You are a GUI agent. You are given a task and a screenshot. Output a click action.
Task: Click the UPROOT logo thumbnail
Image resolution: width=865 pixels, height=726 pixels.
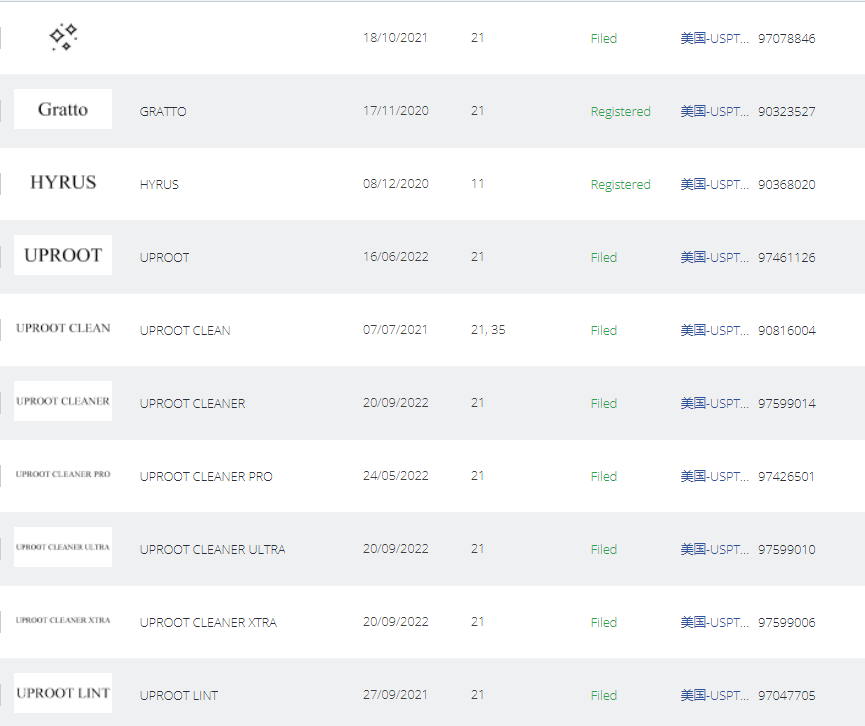[63, 255]
